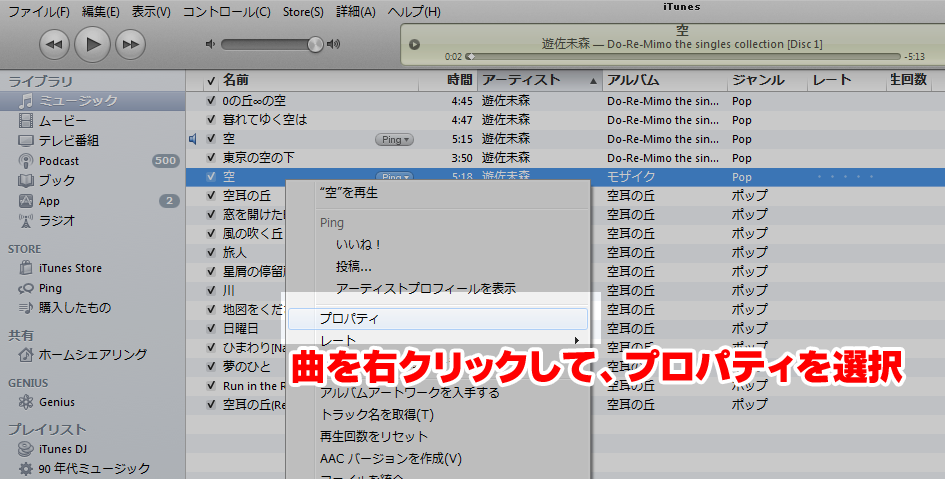This screenshot has width=945, height=479.
Task: Open the Store(S) menu
Action: pyautogui.click(x=303, y=11)
